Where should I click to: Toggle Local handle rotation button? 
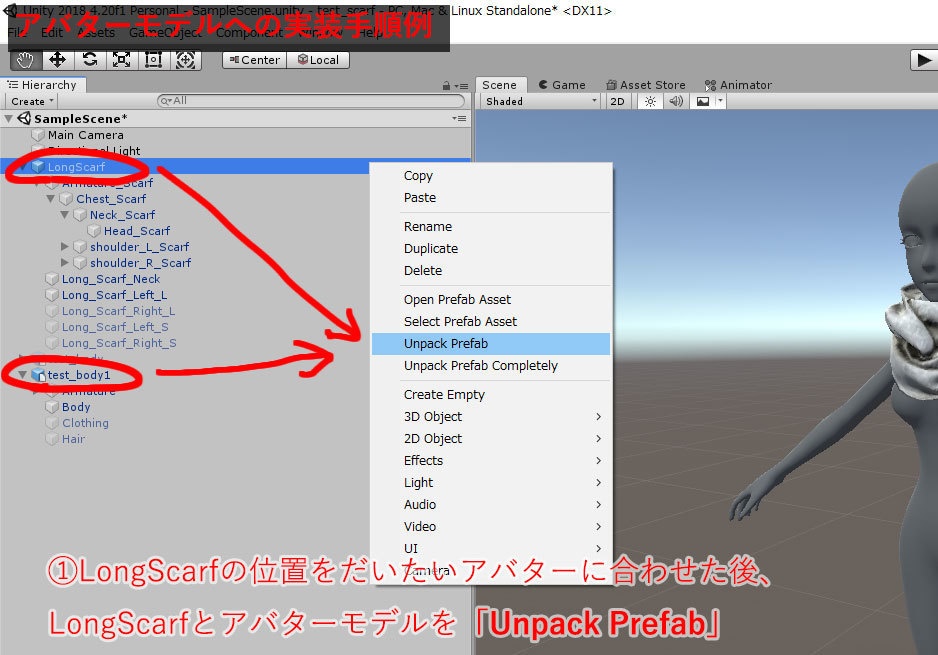pyautogui.click(x=318, y=60)
